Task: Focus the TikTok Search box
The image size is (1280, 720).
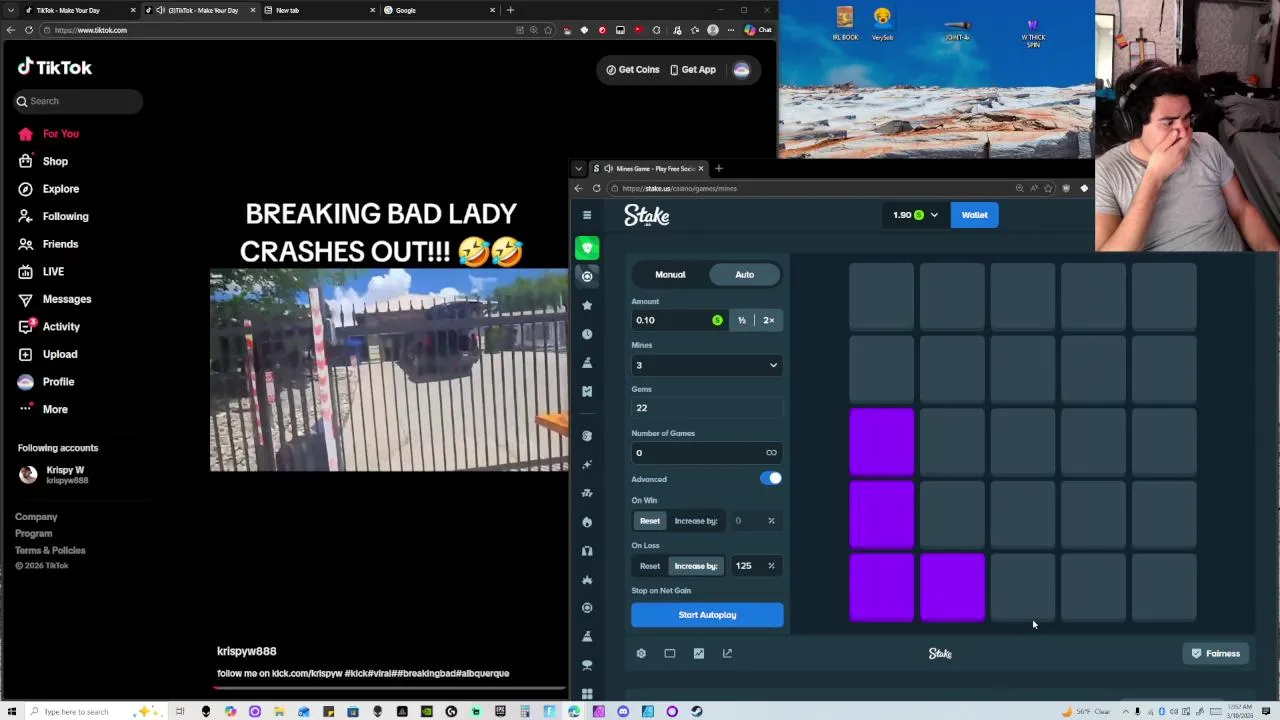Action: [x=78, y=101]
